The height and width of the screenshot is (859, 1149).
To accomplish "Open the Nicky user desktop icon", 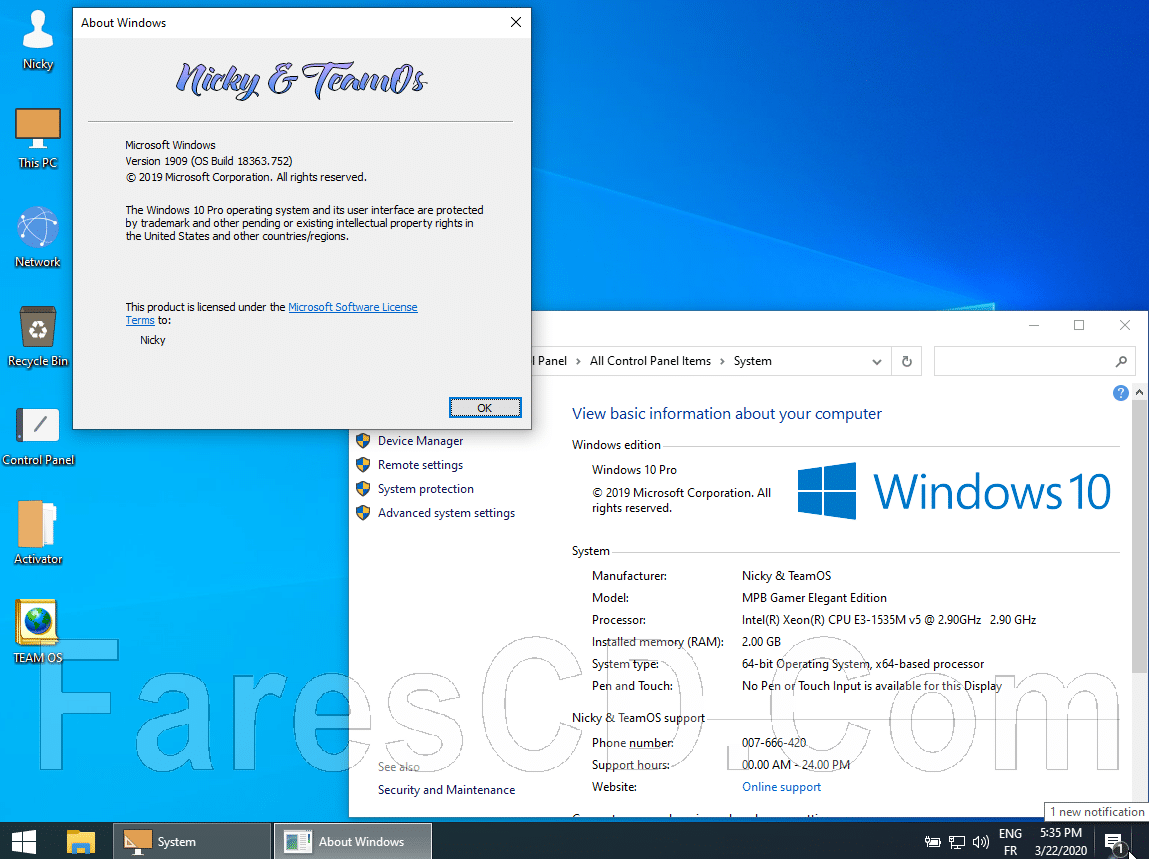I will (37, 40).
